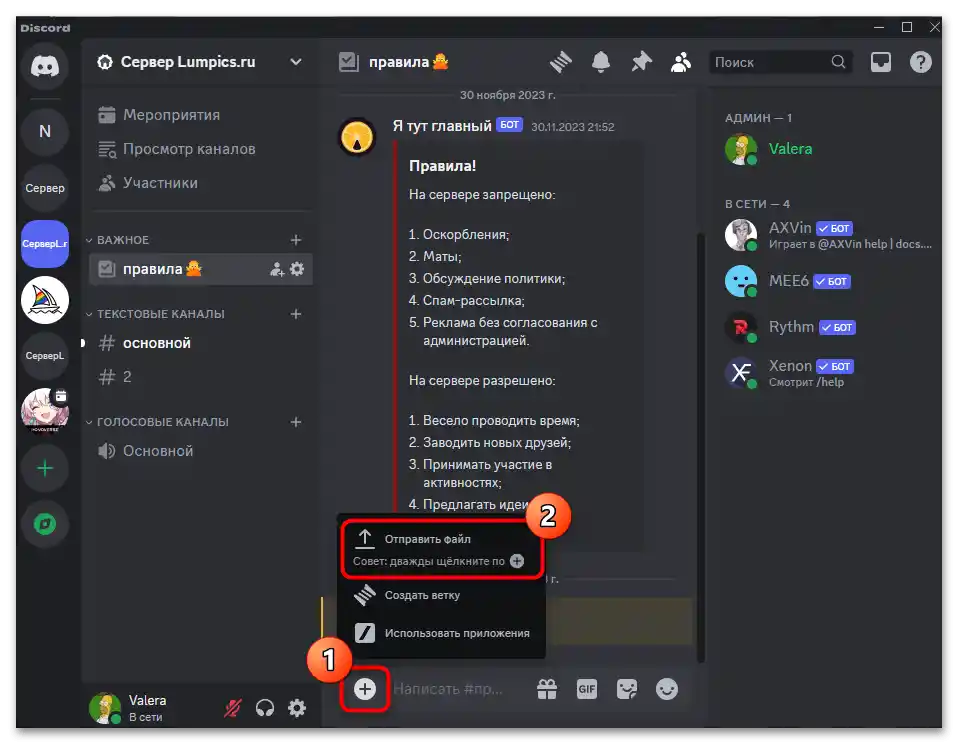Click the Я тут главный bot avatar
This screenshot has width=958, height=744.
[357, 137]
